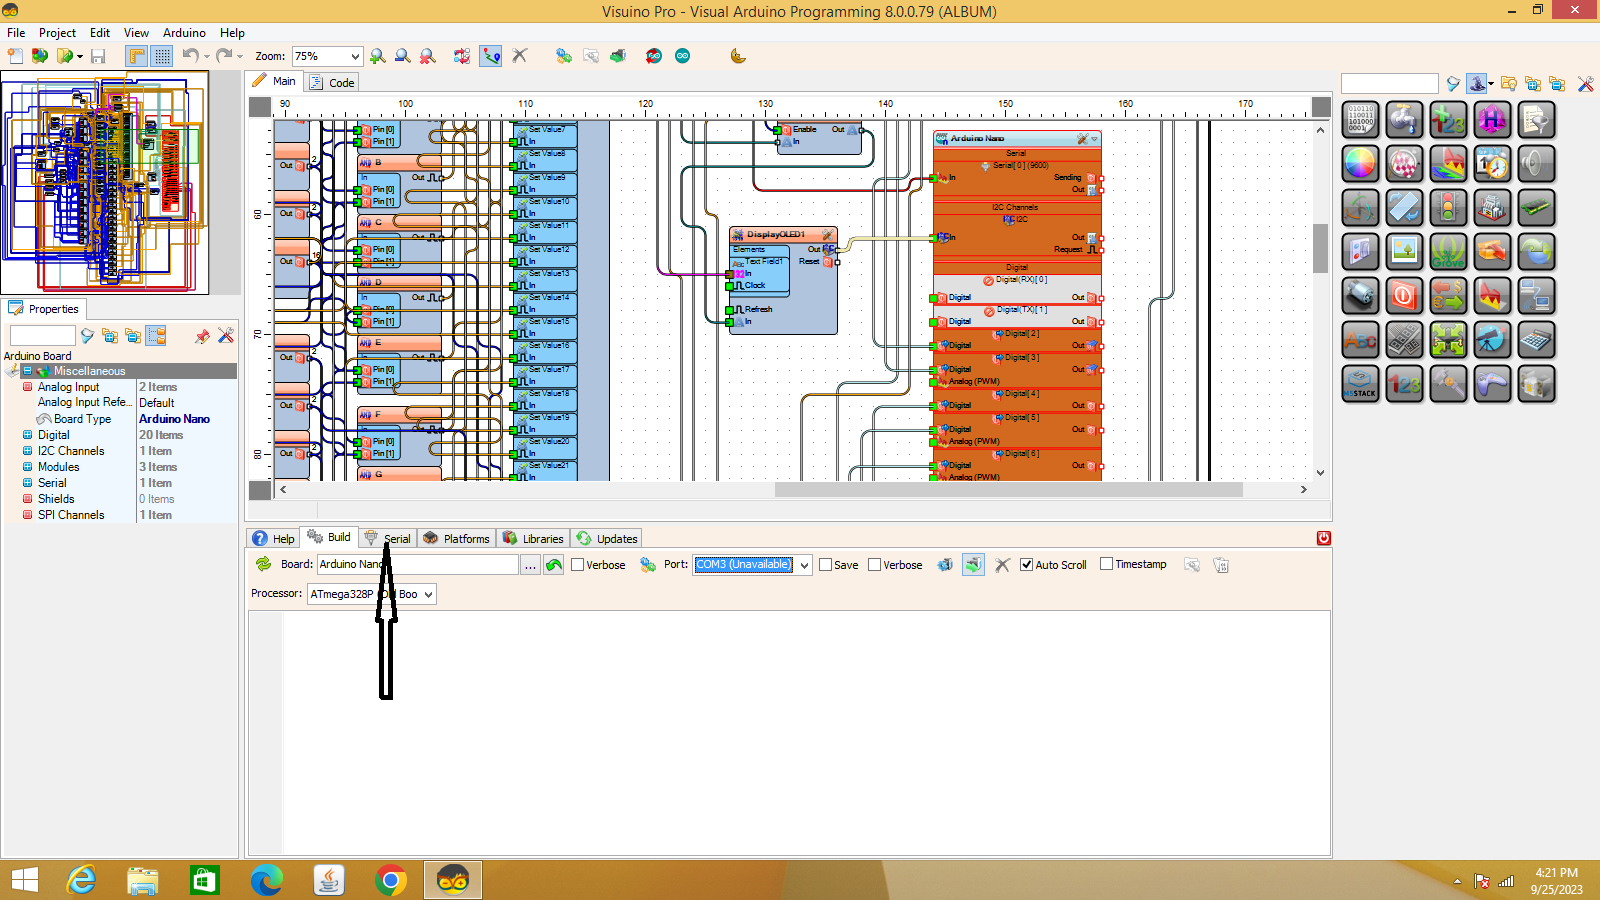Screen dimensions: 1600x900
Task: Click the calculator component category icon
Action: tap(1536, 340)
